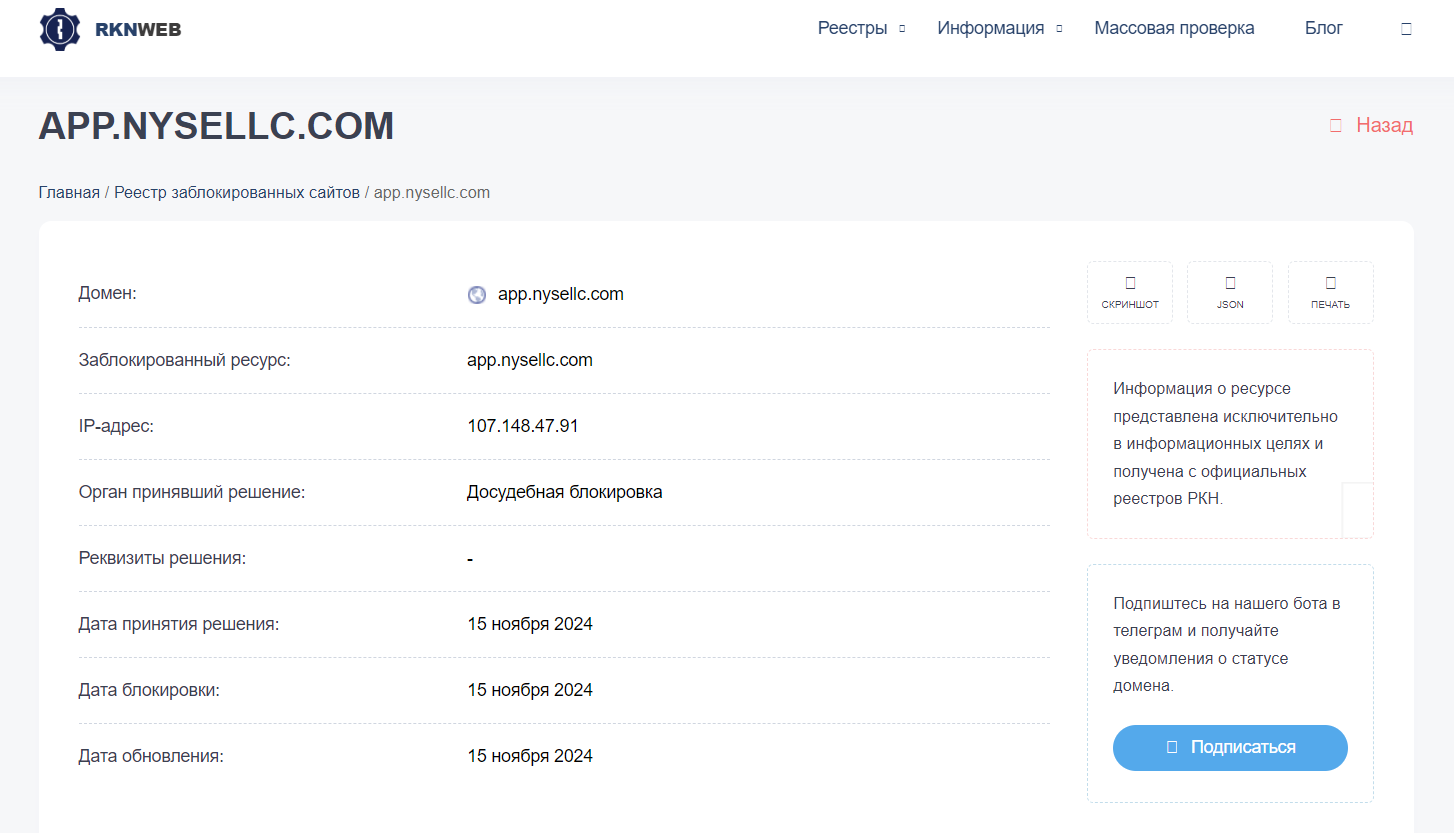1454x833 pixels.
Task: Open the JSON export of this record
Action: click(1230, 292)
